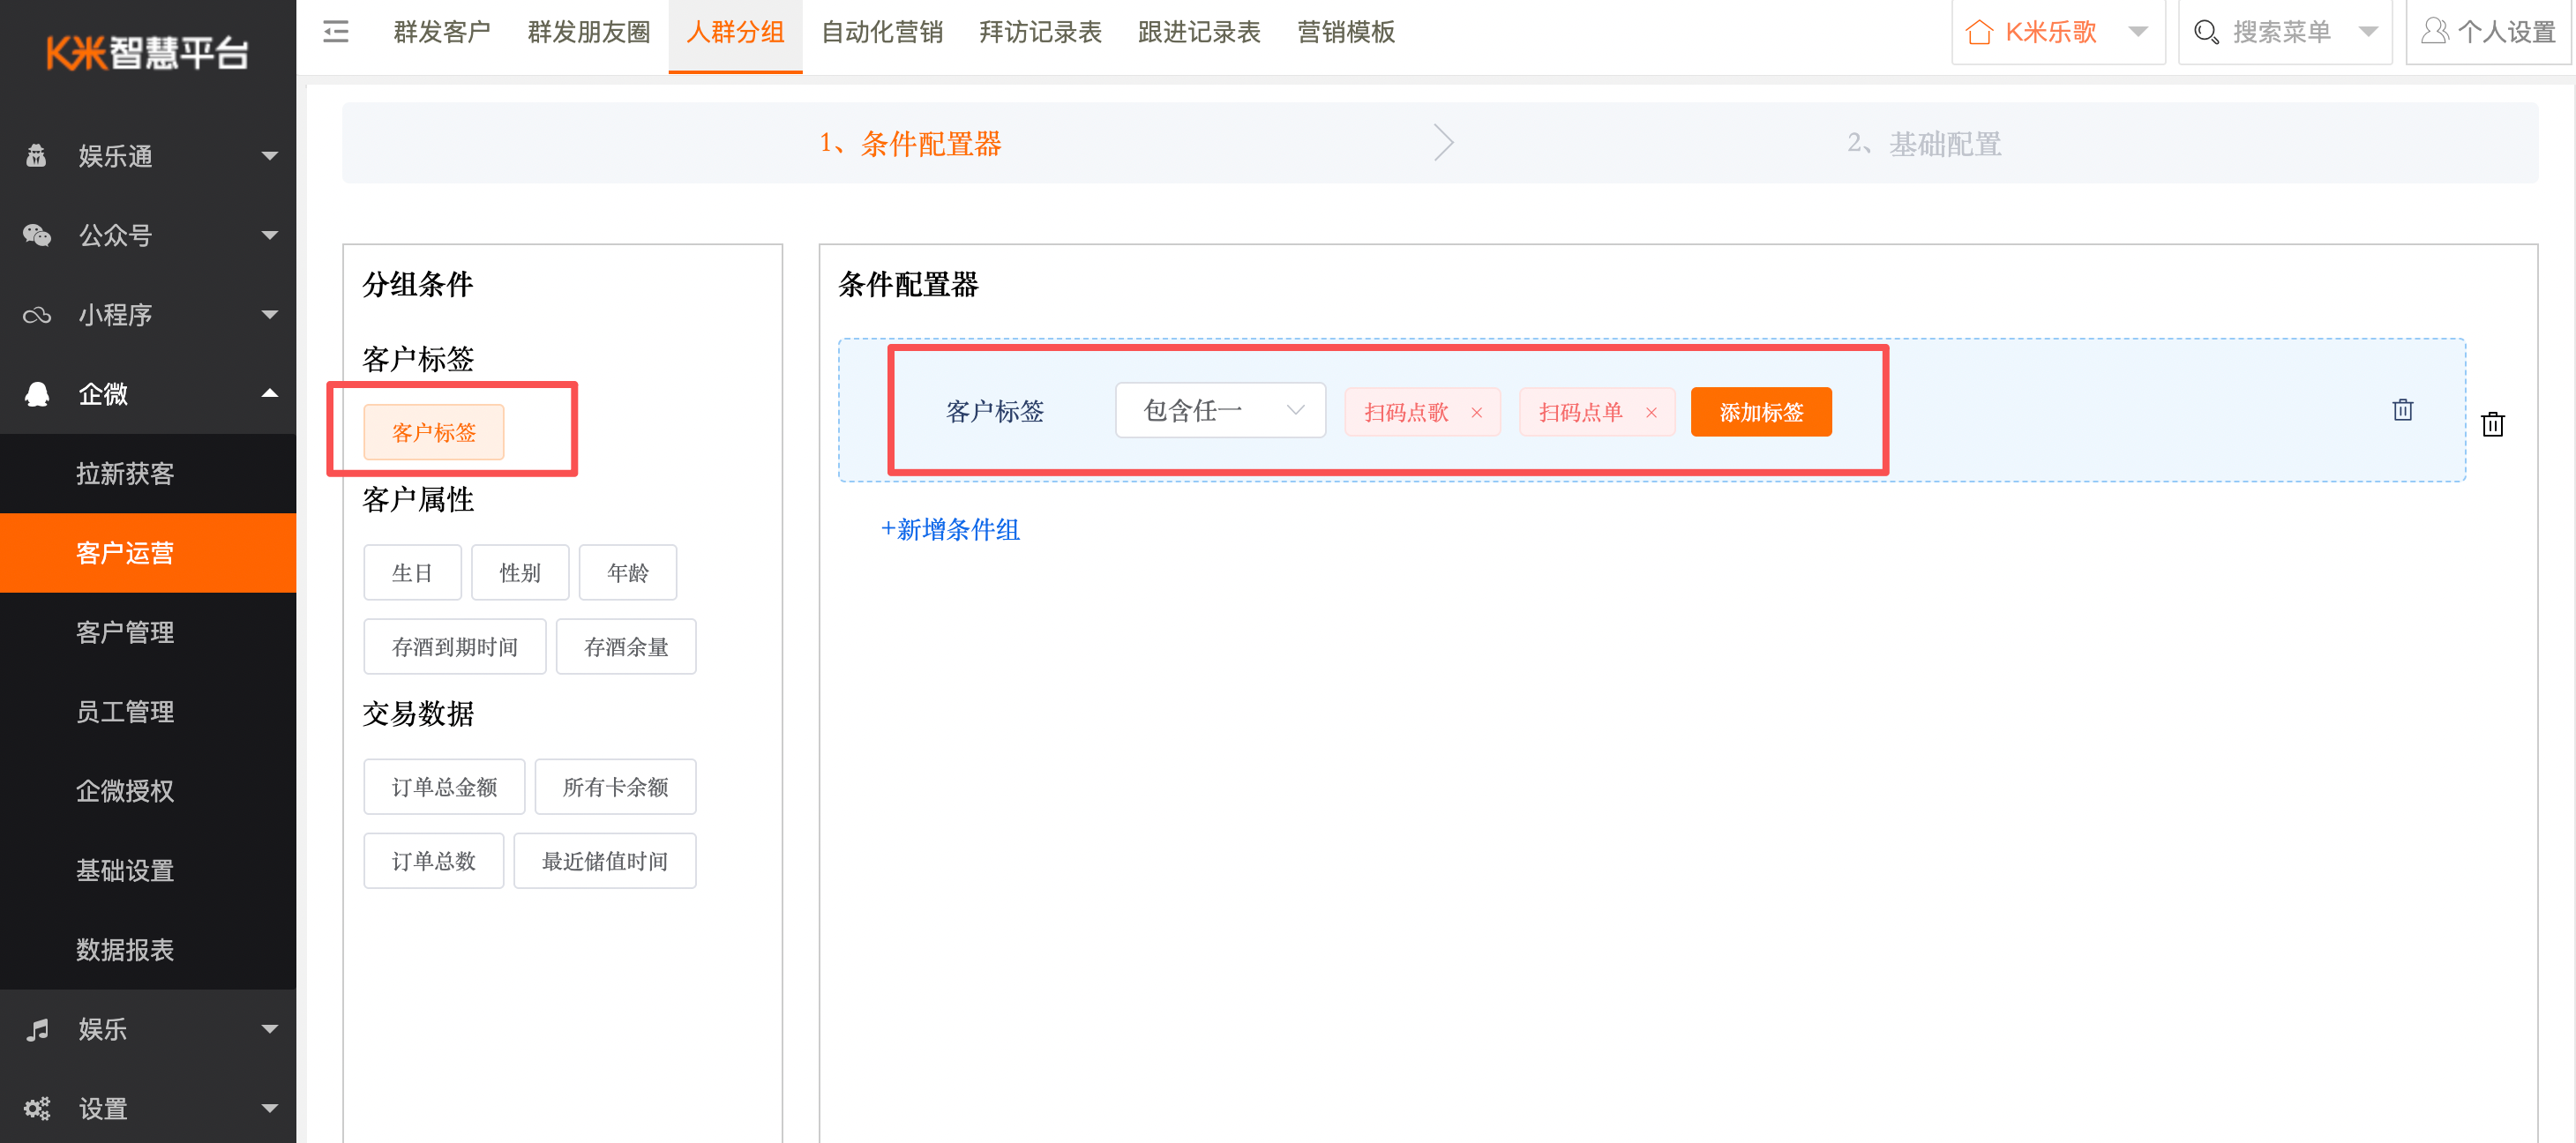Open the K米乐歌 store dropdown arrow

(x=2138, y=32)
